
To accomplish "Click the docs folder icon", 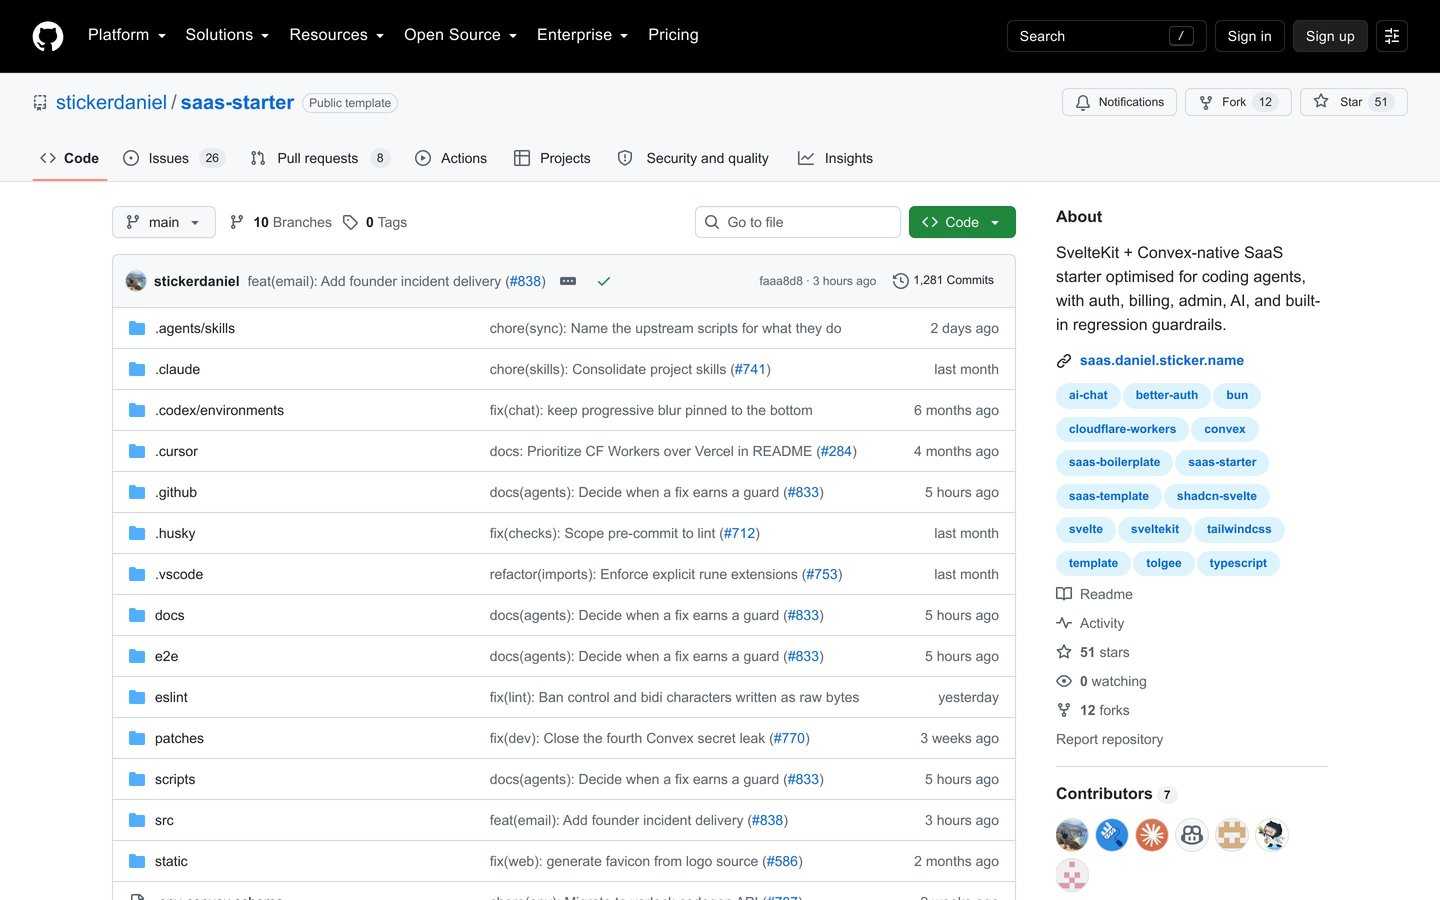I will click(137, 615).
